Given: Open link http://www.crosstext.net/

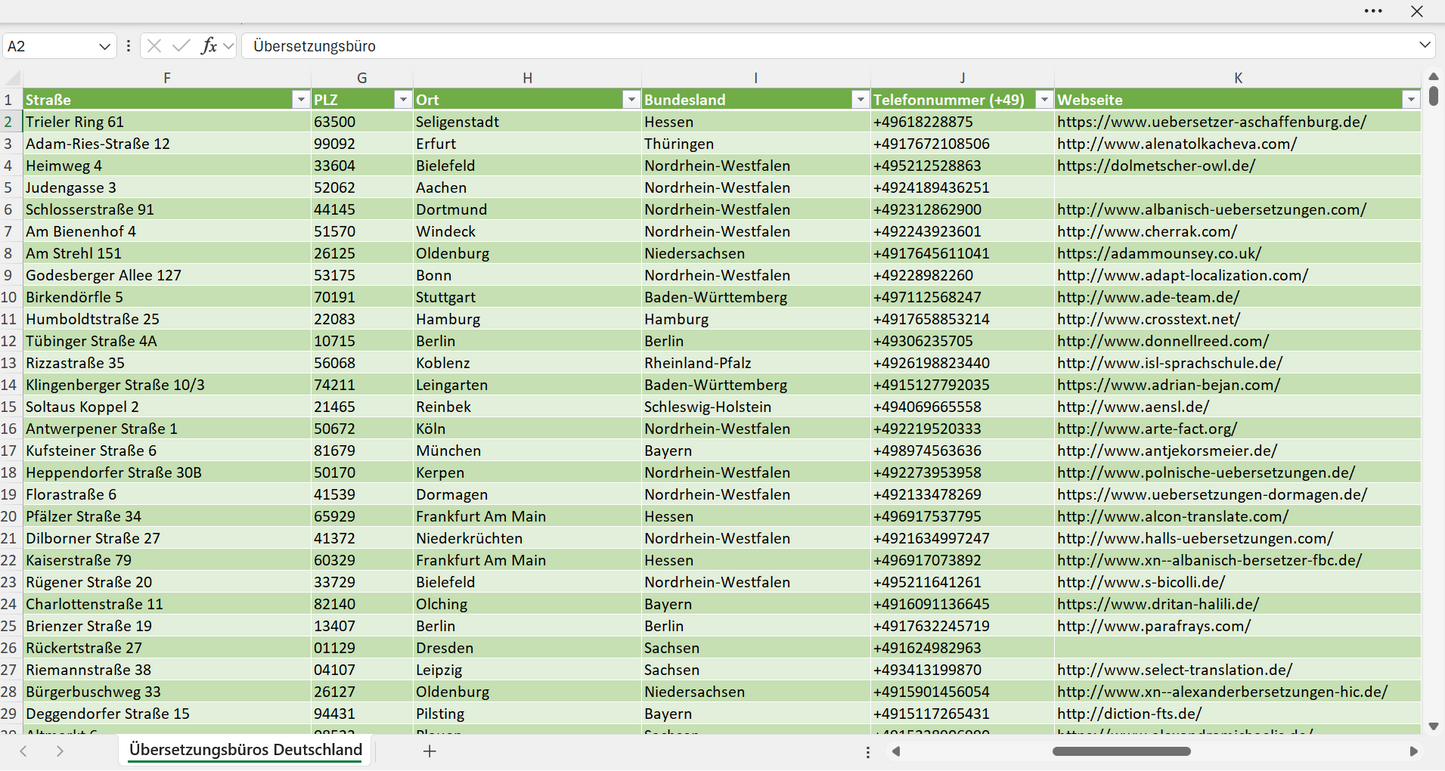Looking at the screenshot, I should point(1149,319).
